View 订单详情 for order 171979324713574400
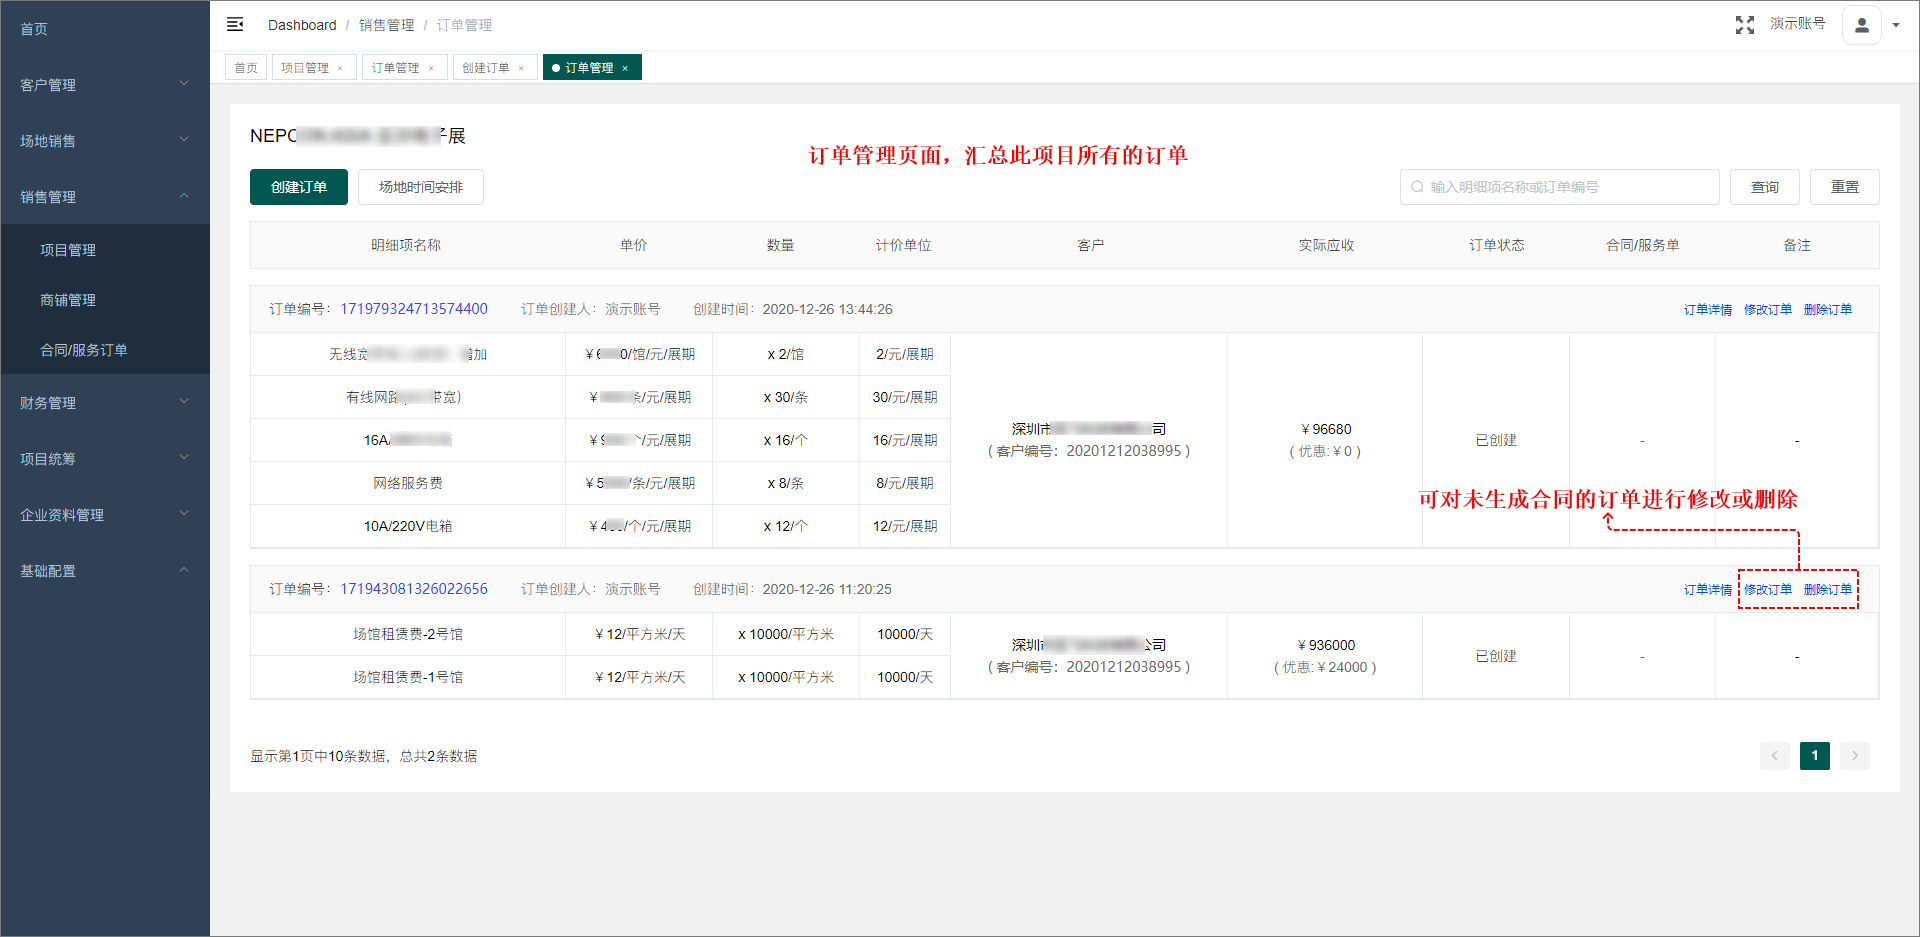The height and width of the screenshot is (937, 1920). [x=1708, y=310]
